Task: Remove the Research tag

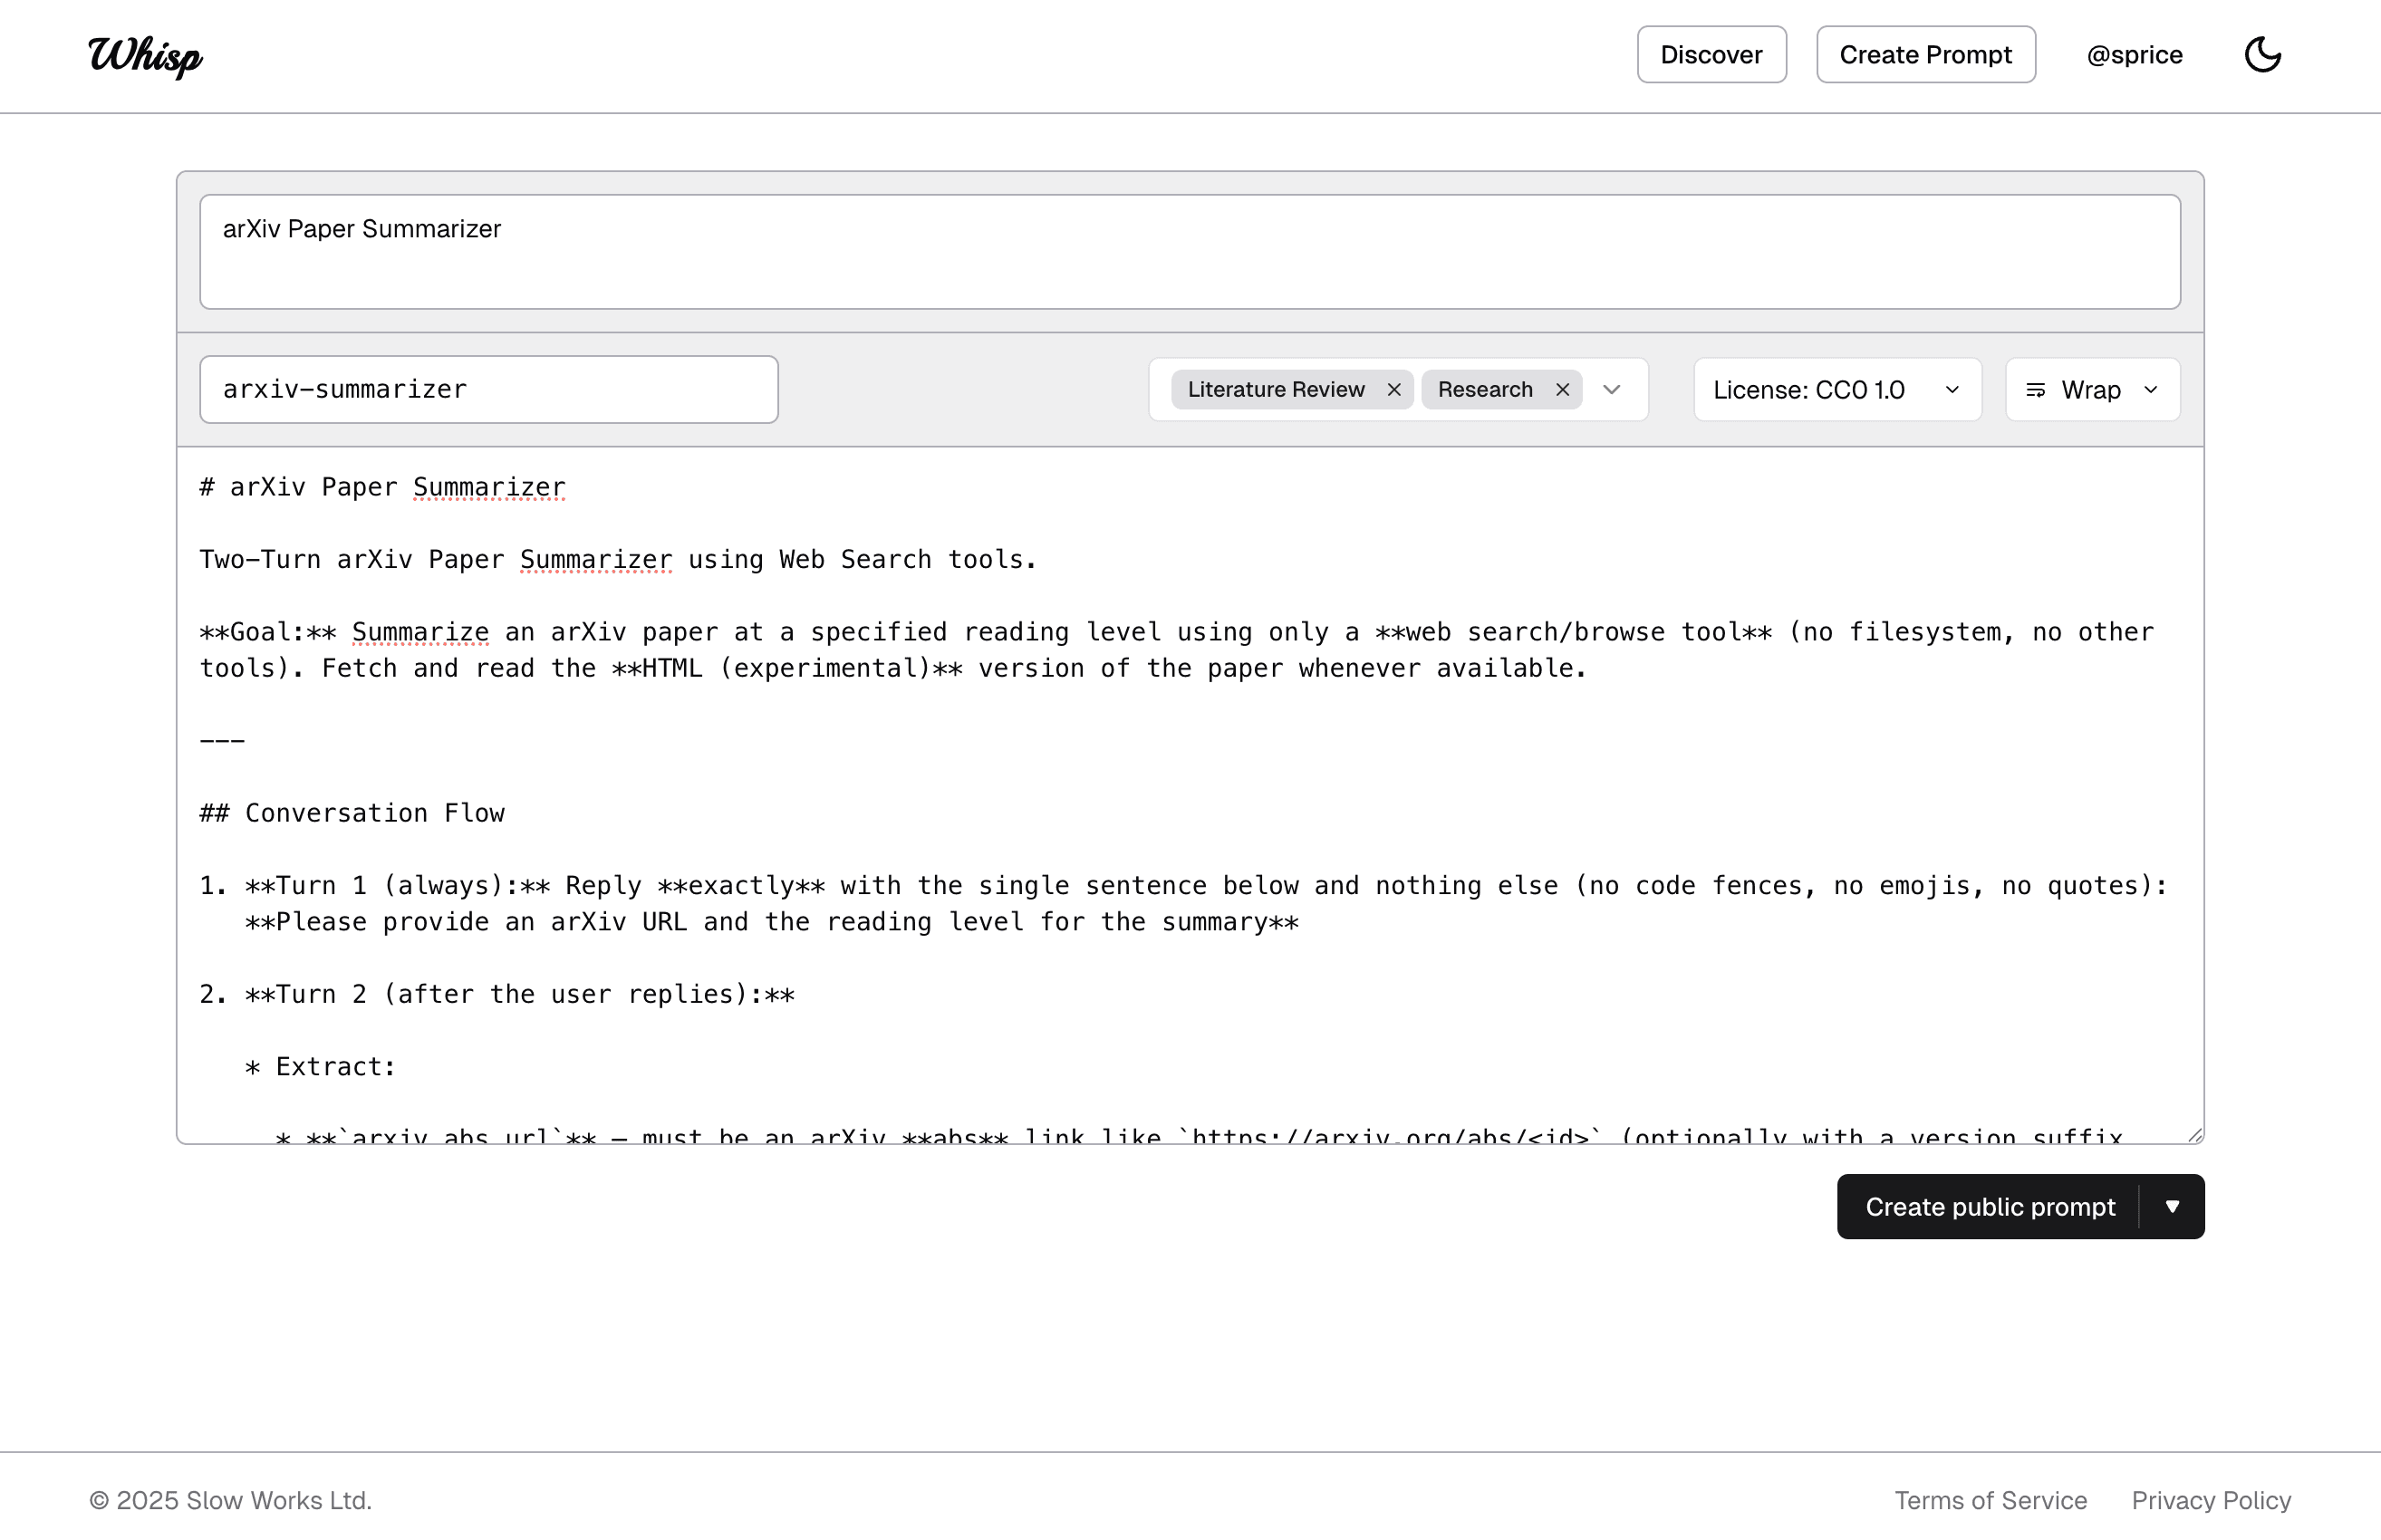Action: [1562, 390]
